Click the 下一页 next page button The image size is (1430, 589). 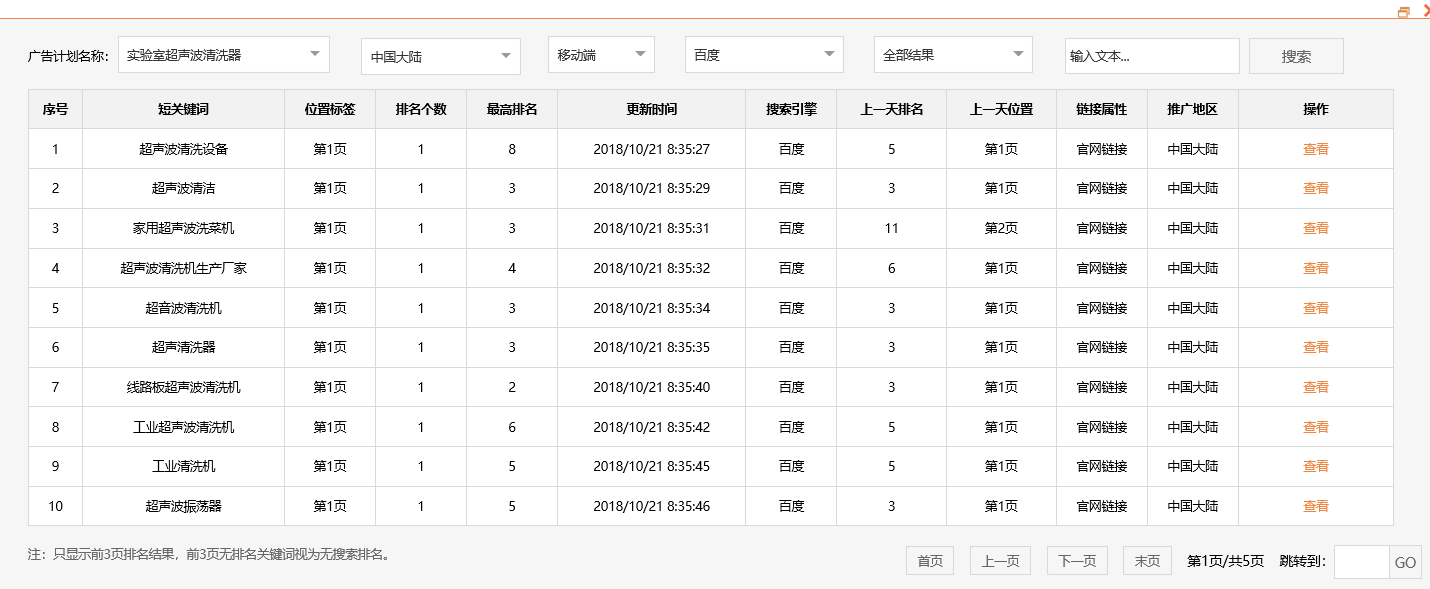pyautogui.click(x=1077, y=561)
